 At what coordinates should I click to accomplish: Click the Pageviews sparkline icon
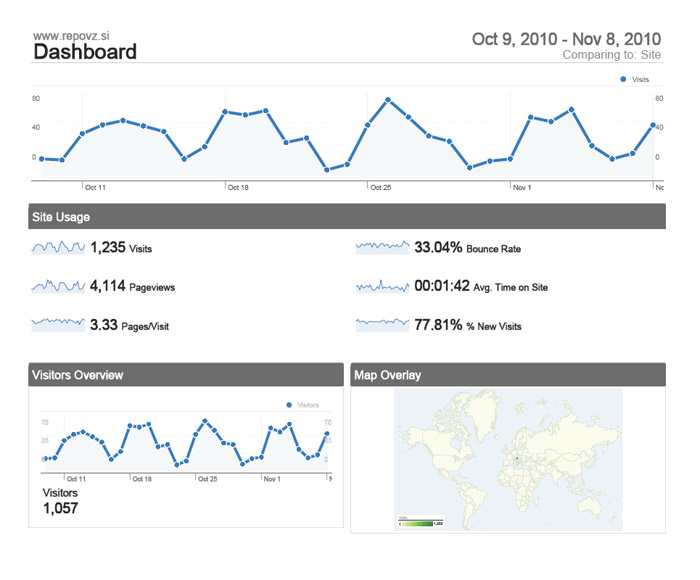point(58,286)
